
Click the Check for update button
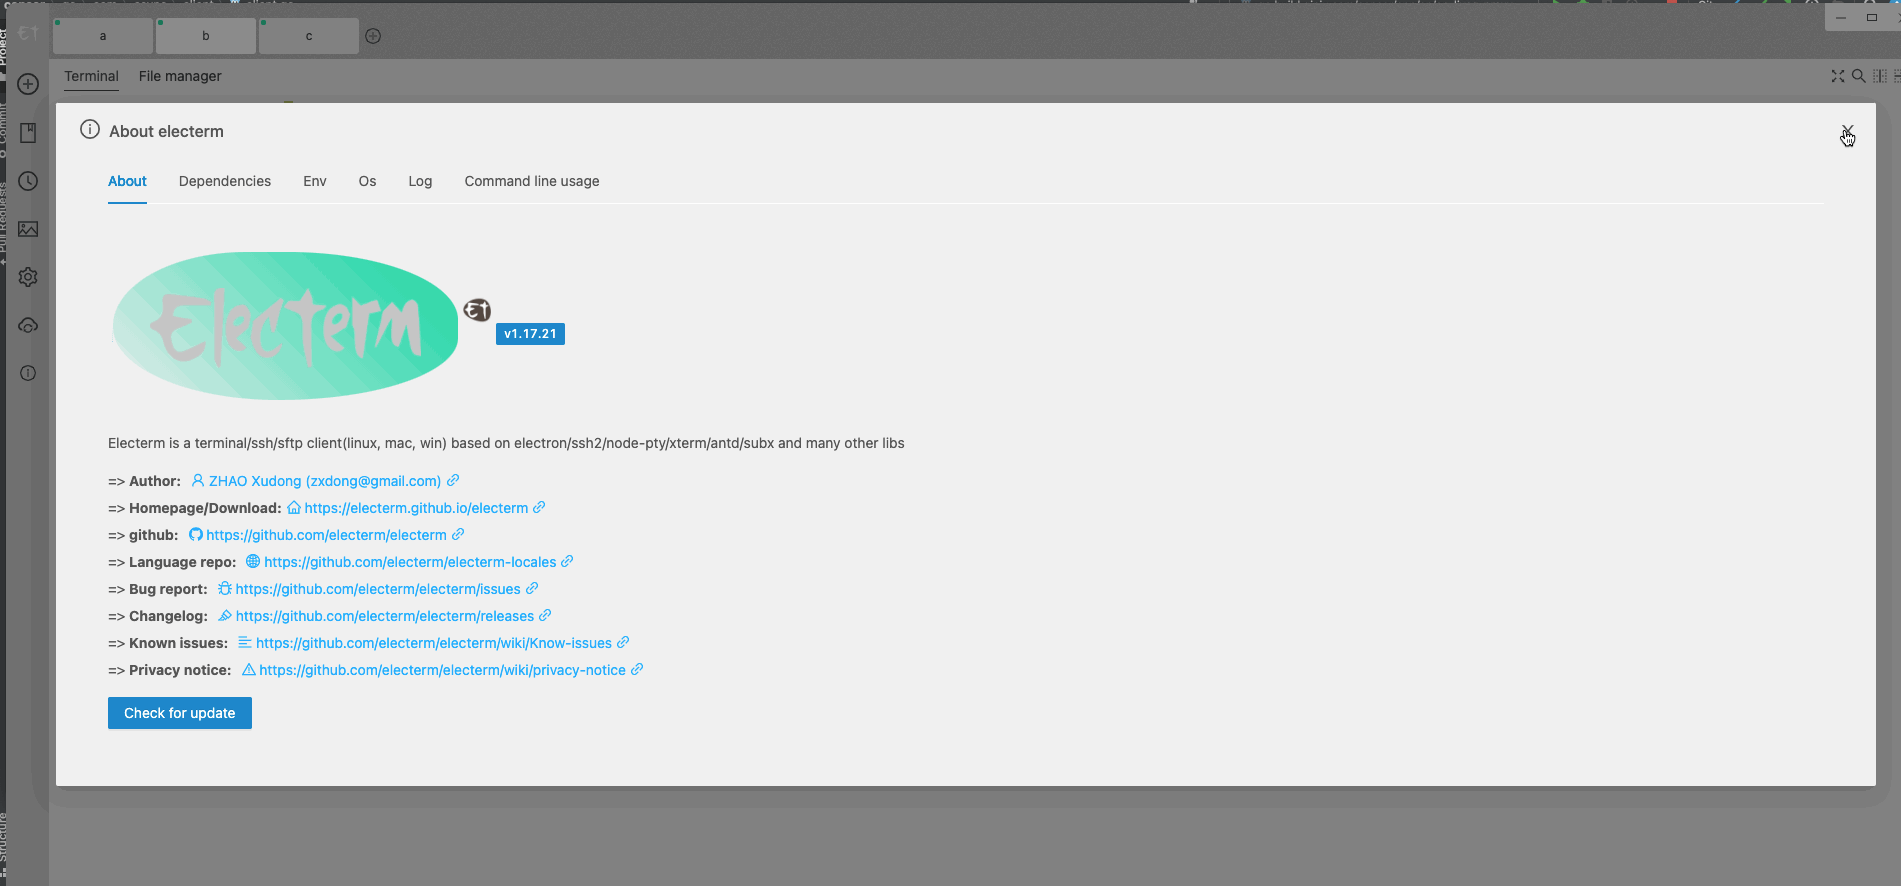coord(180,713)
